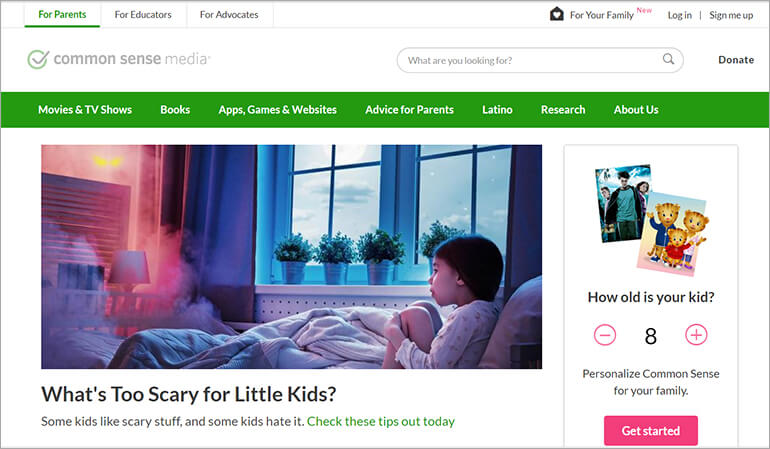Click the Donate link

pos(736,59)
